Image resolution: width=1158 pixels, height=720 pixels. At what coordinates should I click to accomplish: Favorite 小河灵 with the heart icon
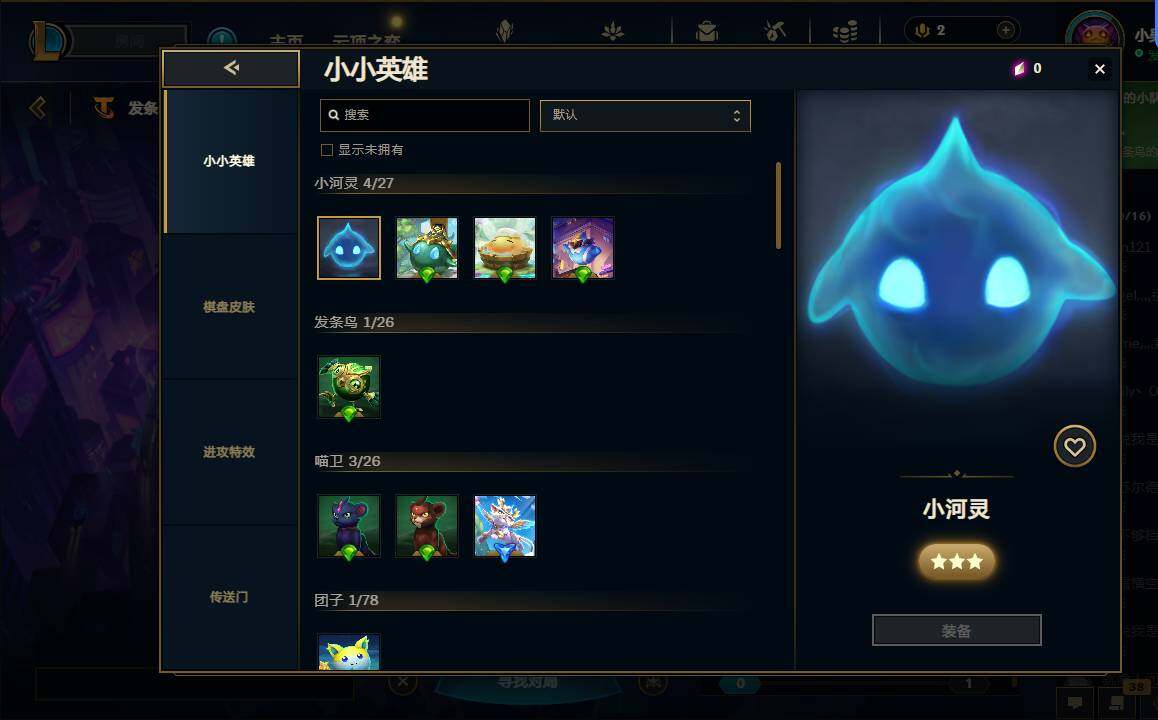pos(1075,446)
